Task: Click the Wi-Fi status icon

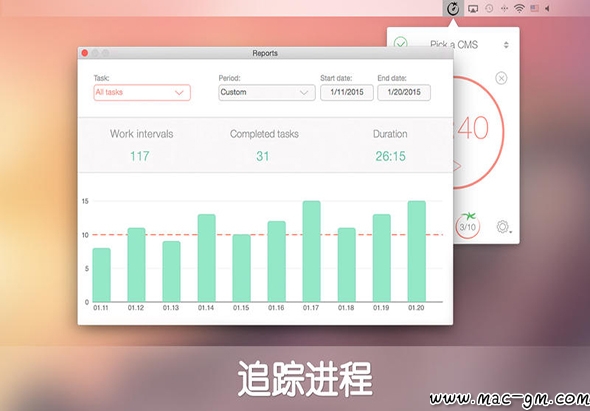Action: [x=519, y=8]
